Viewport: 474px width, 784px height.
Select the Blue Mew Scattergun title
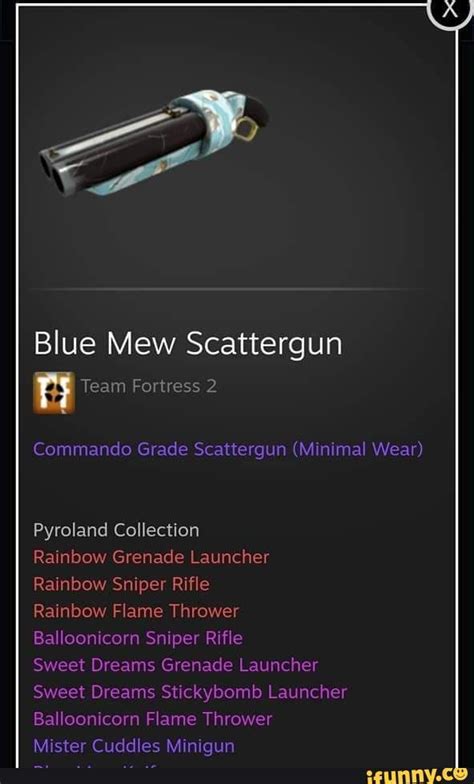[x=188, y=344]
